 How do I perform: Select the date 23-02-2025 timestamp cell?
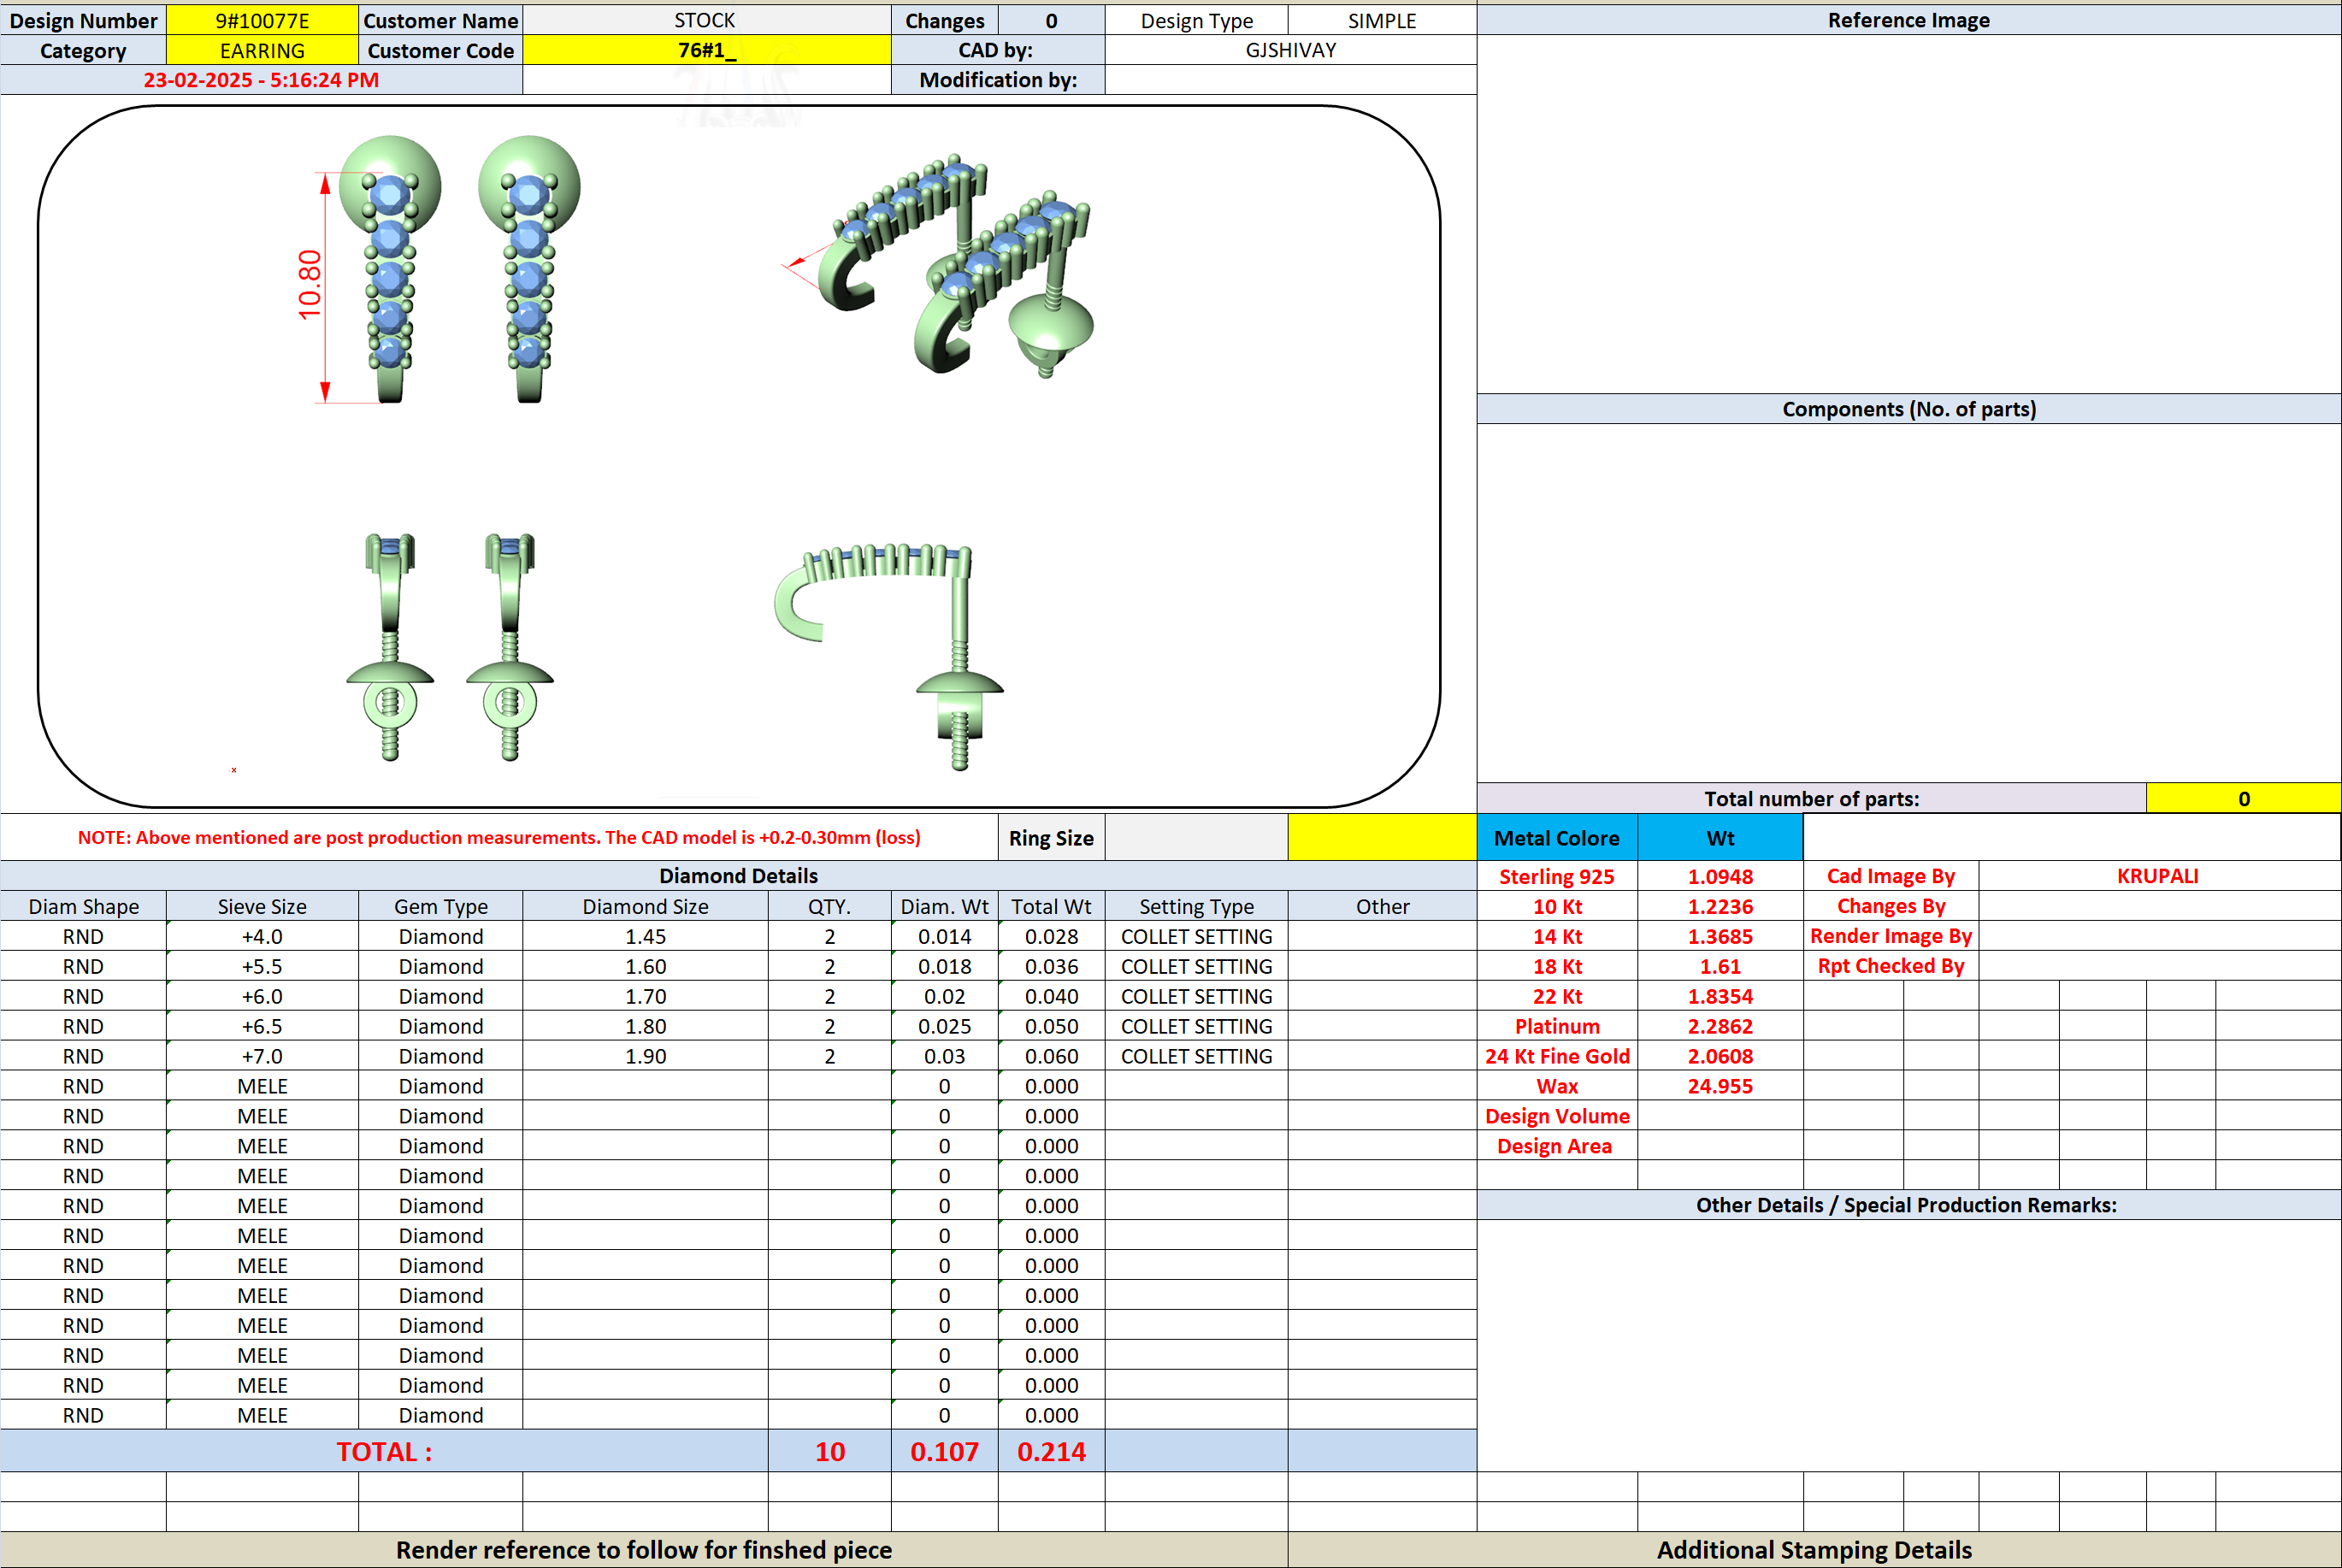261,80
